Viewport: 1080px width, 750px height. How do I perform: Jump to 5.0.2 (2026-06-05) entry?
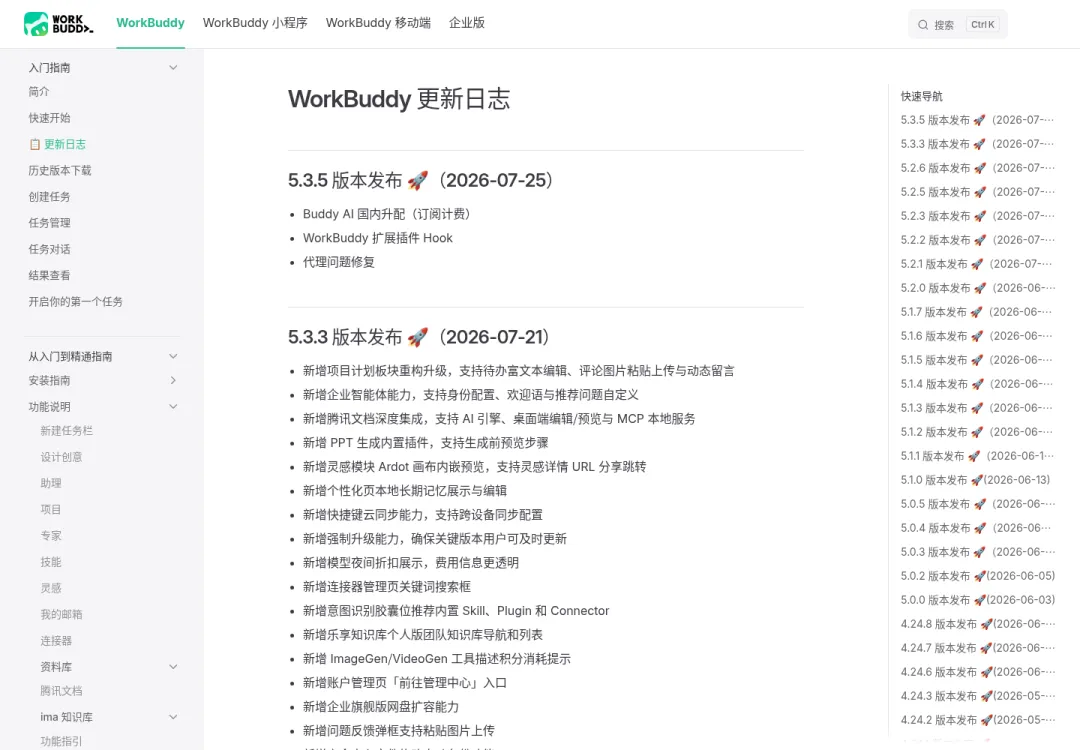(977, 576)
